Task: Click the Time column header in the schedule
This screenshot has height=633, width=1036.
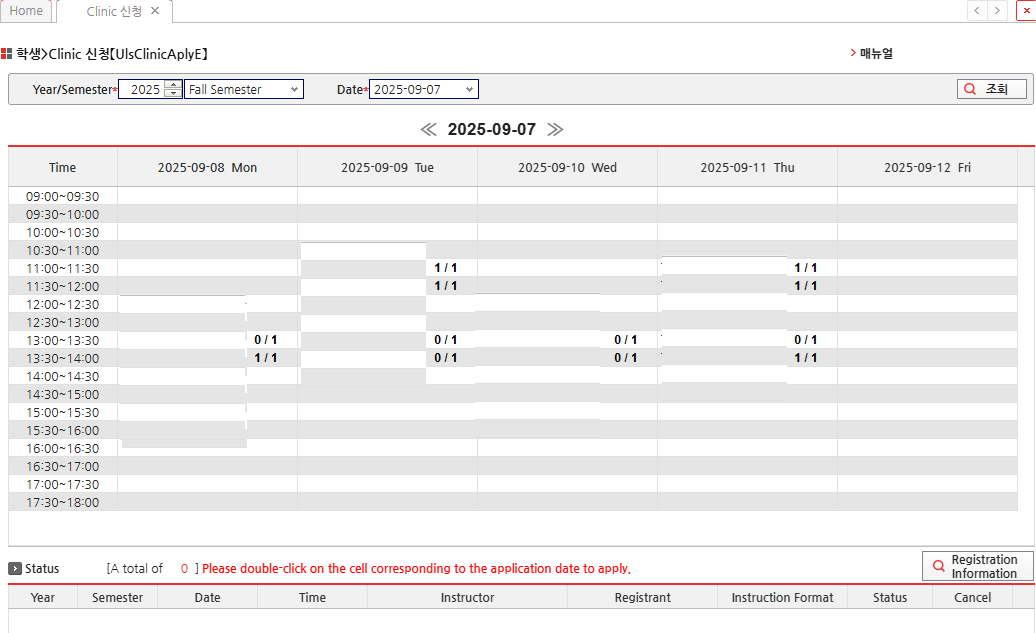Action: point(63,168)
